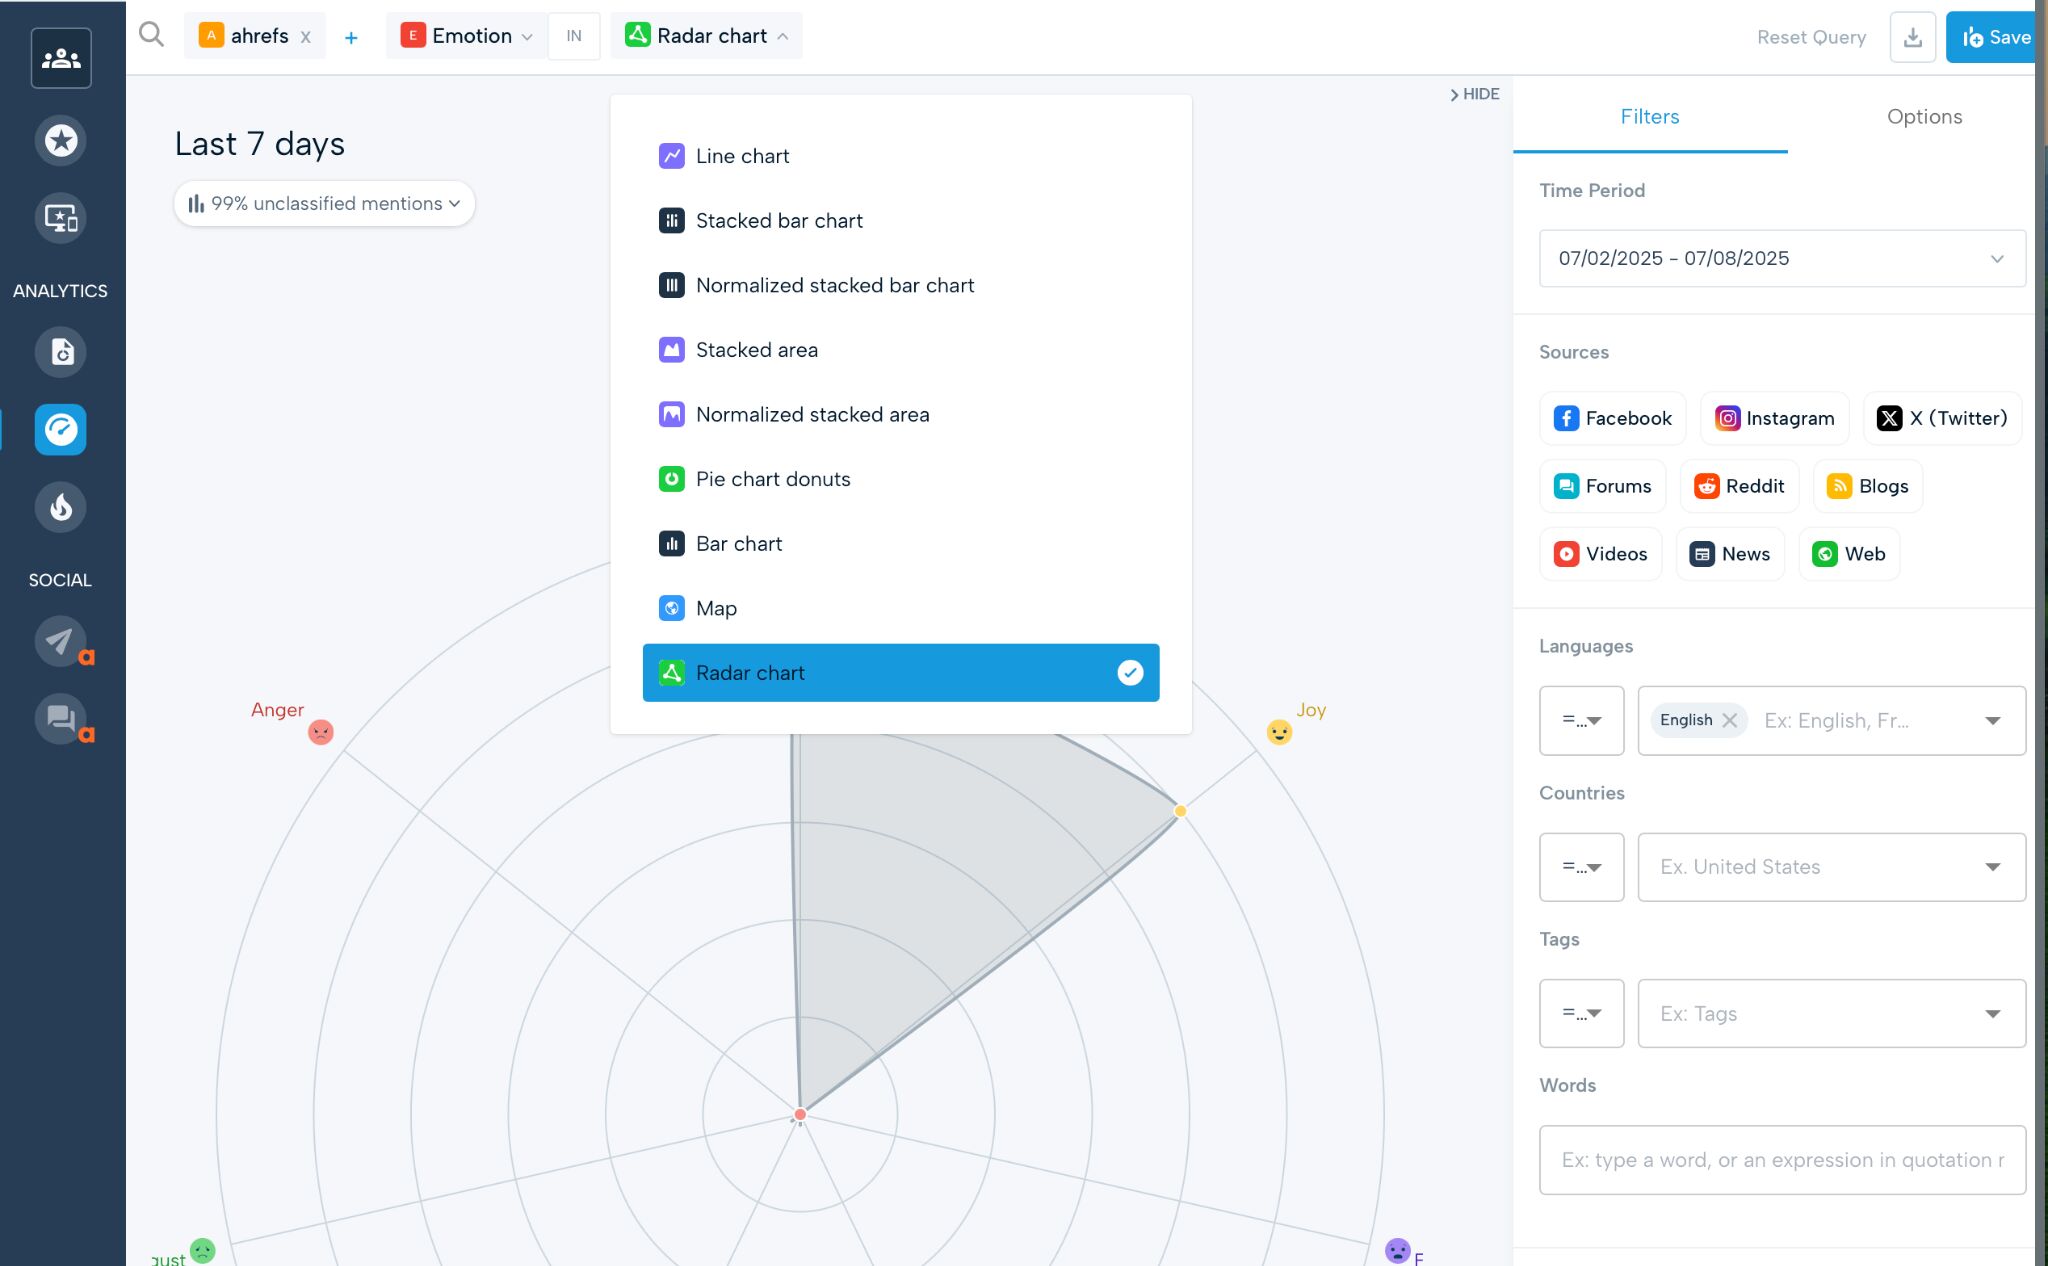The height and width of the screenshot is (1266, 2048).
Task: Click the Reset Query button
Action: 1810,37
